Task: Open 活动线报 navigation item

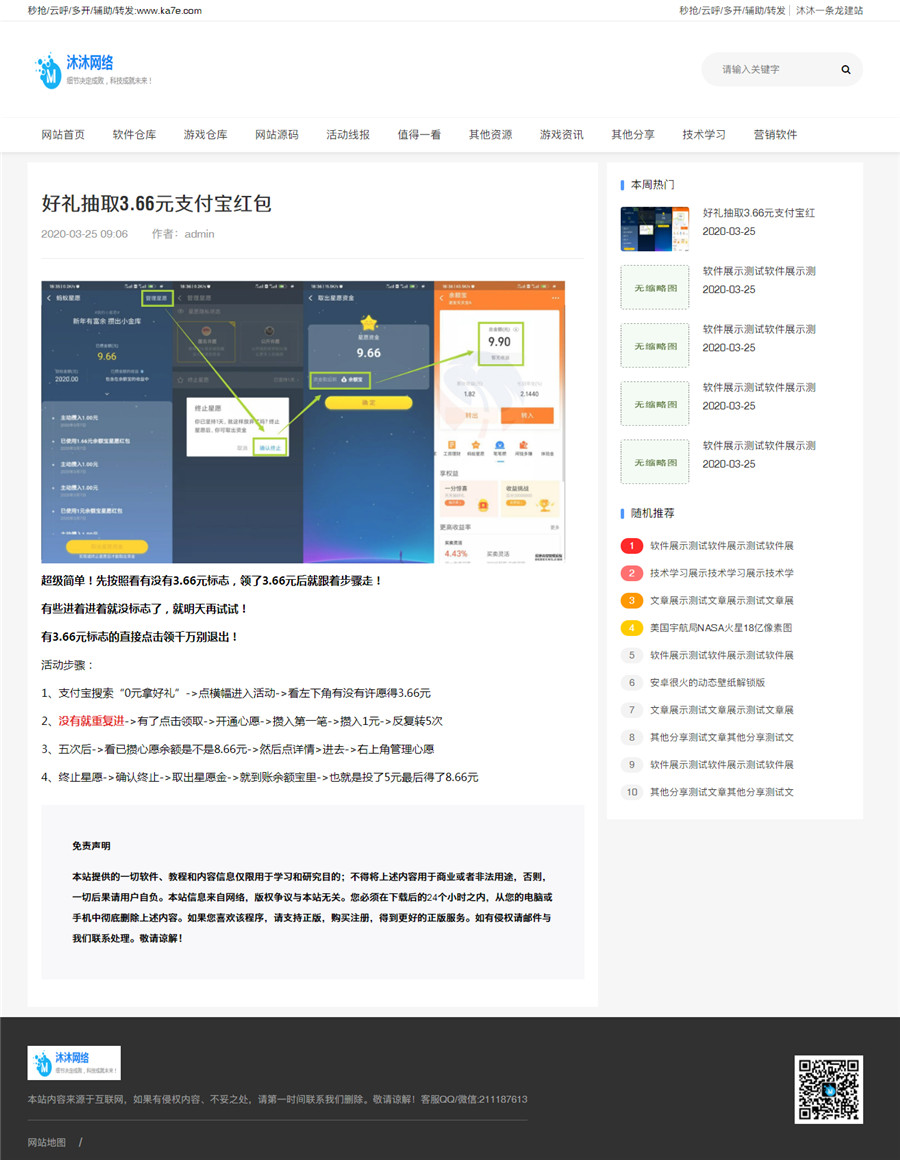Action: click(348, 135)
